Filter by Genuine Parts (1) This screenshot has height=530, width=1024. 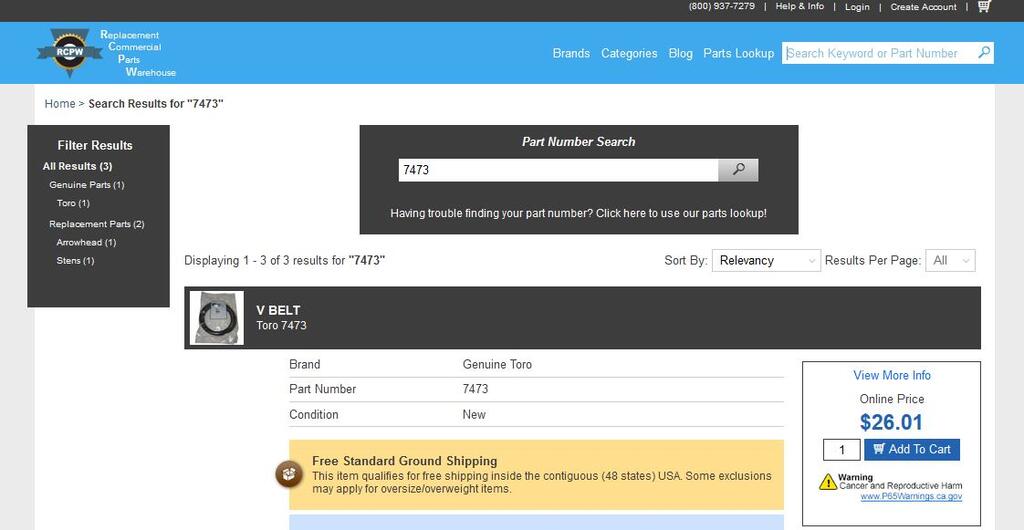(x=86, y=185)
